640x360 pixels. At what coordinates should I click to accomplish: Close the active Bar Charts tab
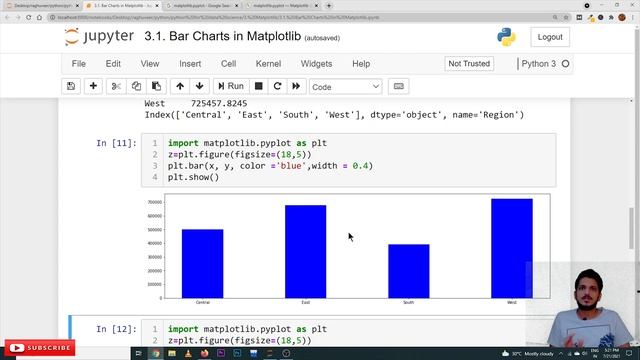[x=157, y=6]
